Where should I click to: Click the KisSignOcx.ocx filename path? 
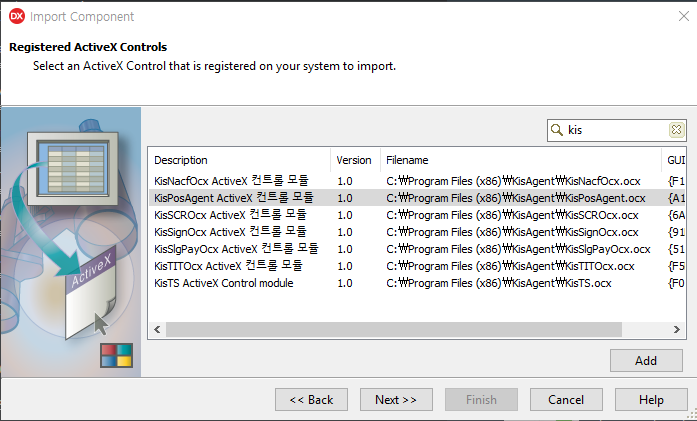click(x=512, y=232)
